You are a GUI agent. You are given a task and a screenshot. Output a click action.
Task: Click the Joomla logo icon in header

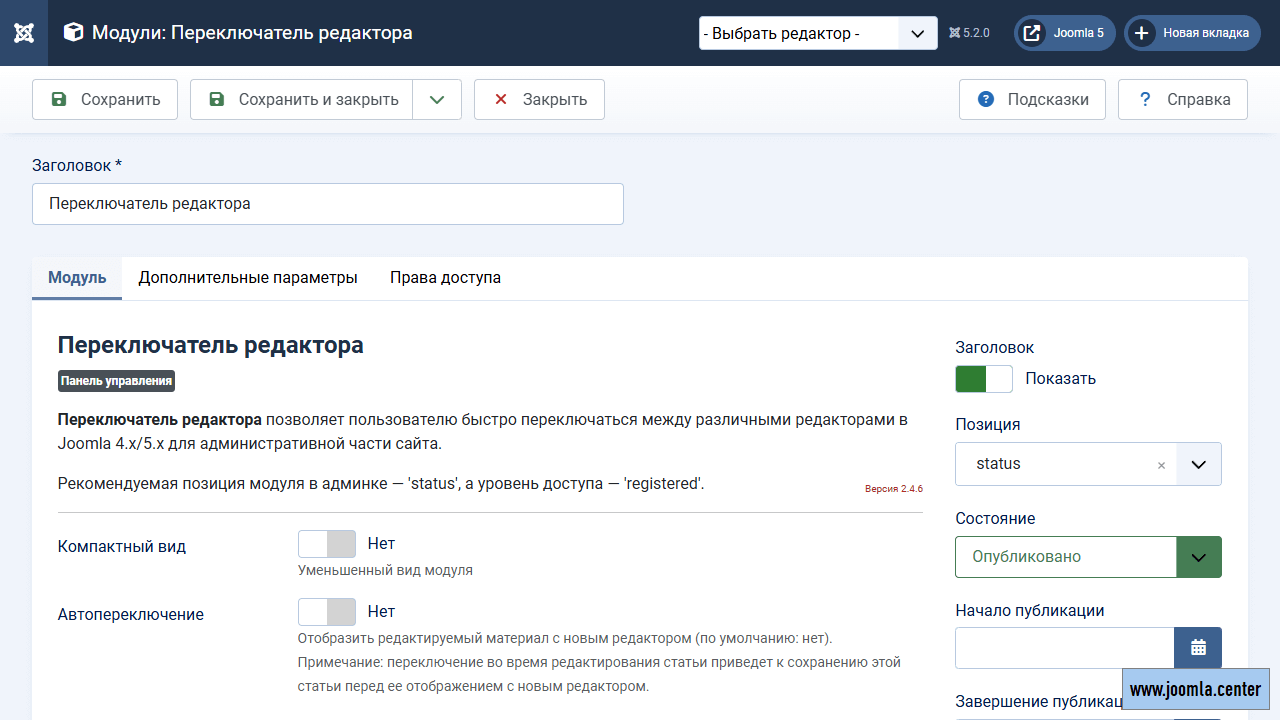coord(24,33)
